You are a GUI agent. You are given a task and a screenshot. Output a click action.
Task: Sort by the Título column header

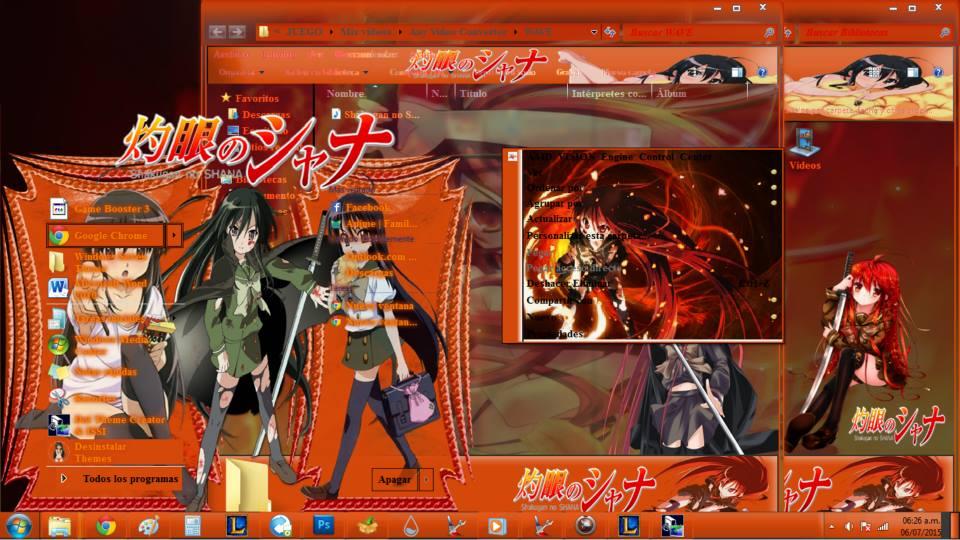[x=473, y=93]
